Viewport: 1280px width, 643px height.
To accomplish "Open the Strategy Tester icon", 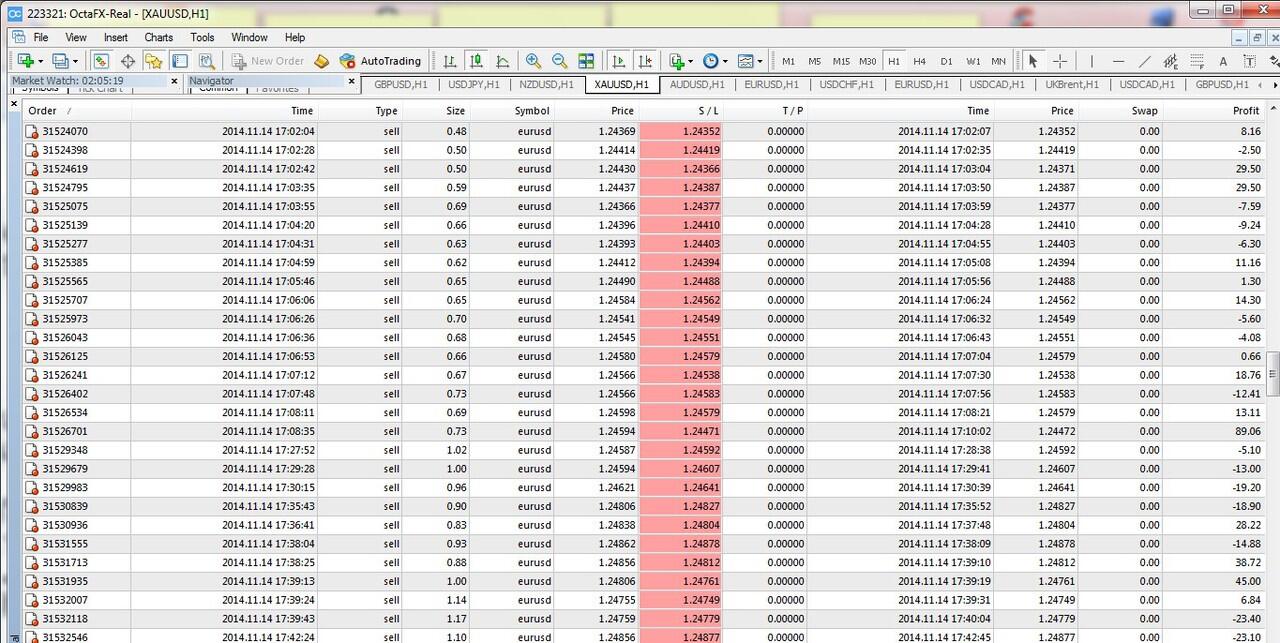I will 205,61.
